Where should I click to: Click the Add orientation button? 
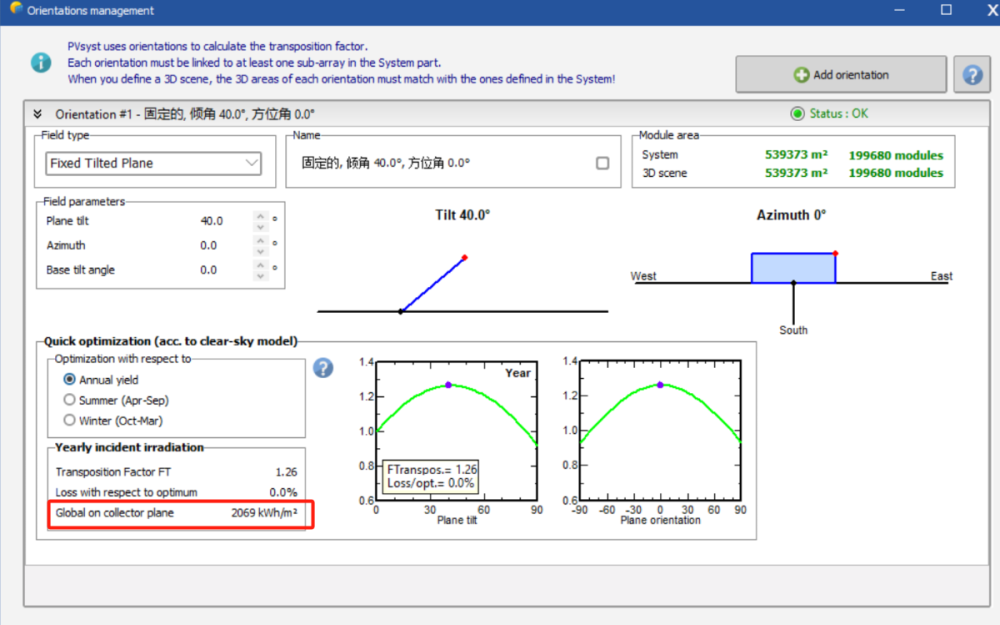pos(841,75)
